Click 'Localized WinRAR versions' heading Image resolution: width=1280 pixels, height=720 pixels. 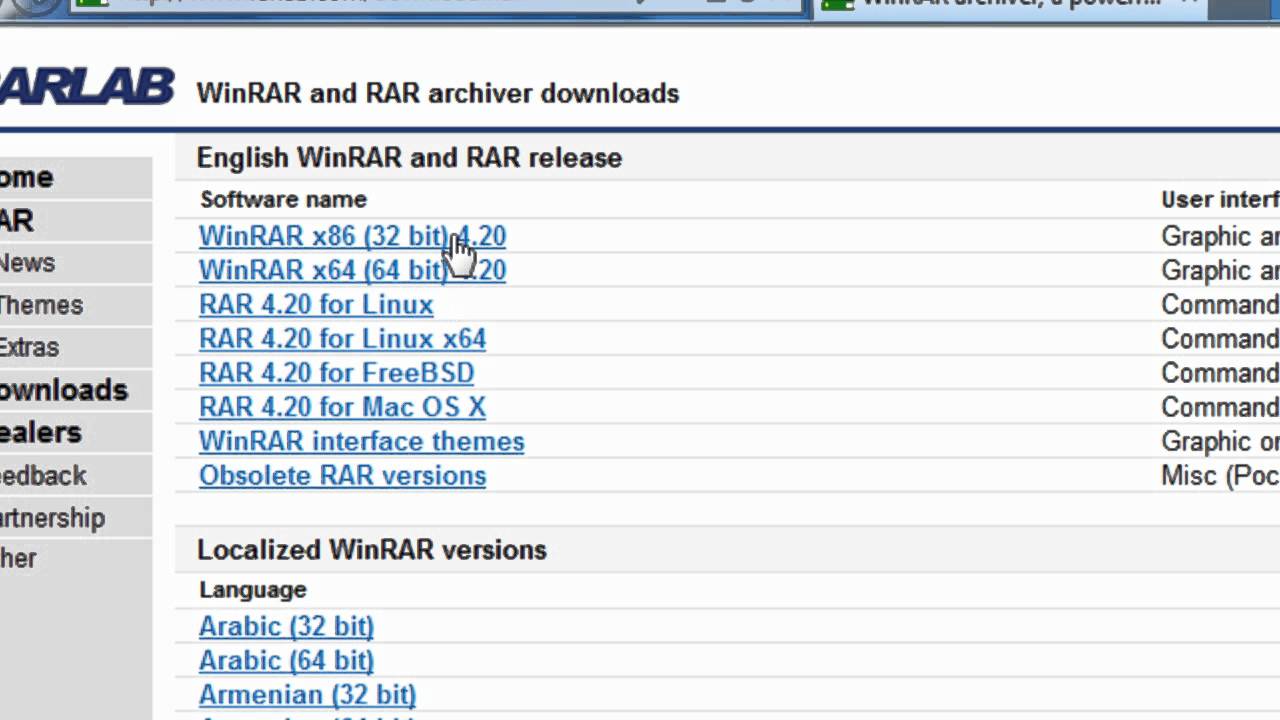(372, 549)
